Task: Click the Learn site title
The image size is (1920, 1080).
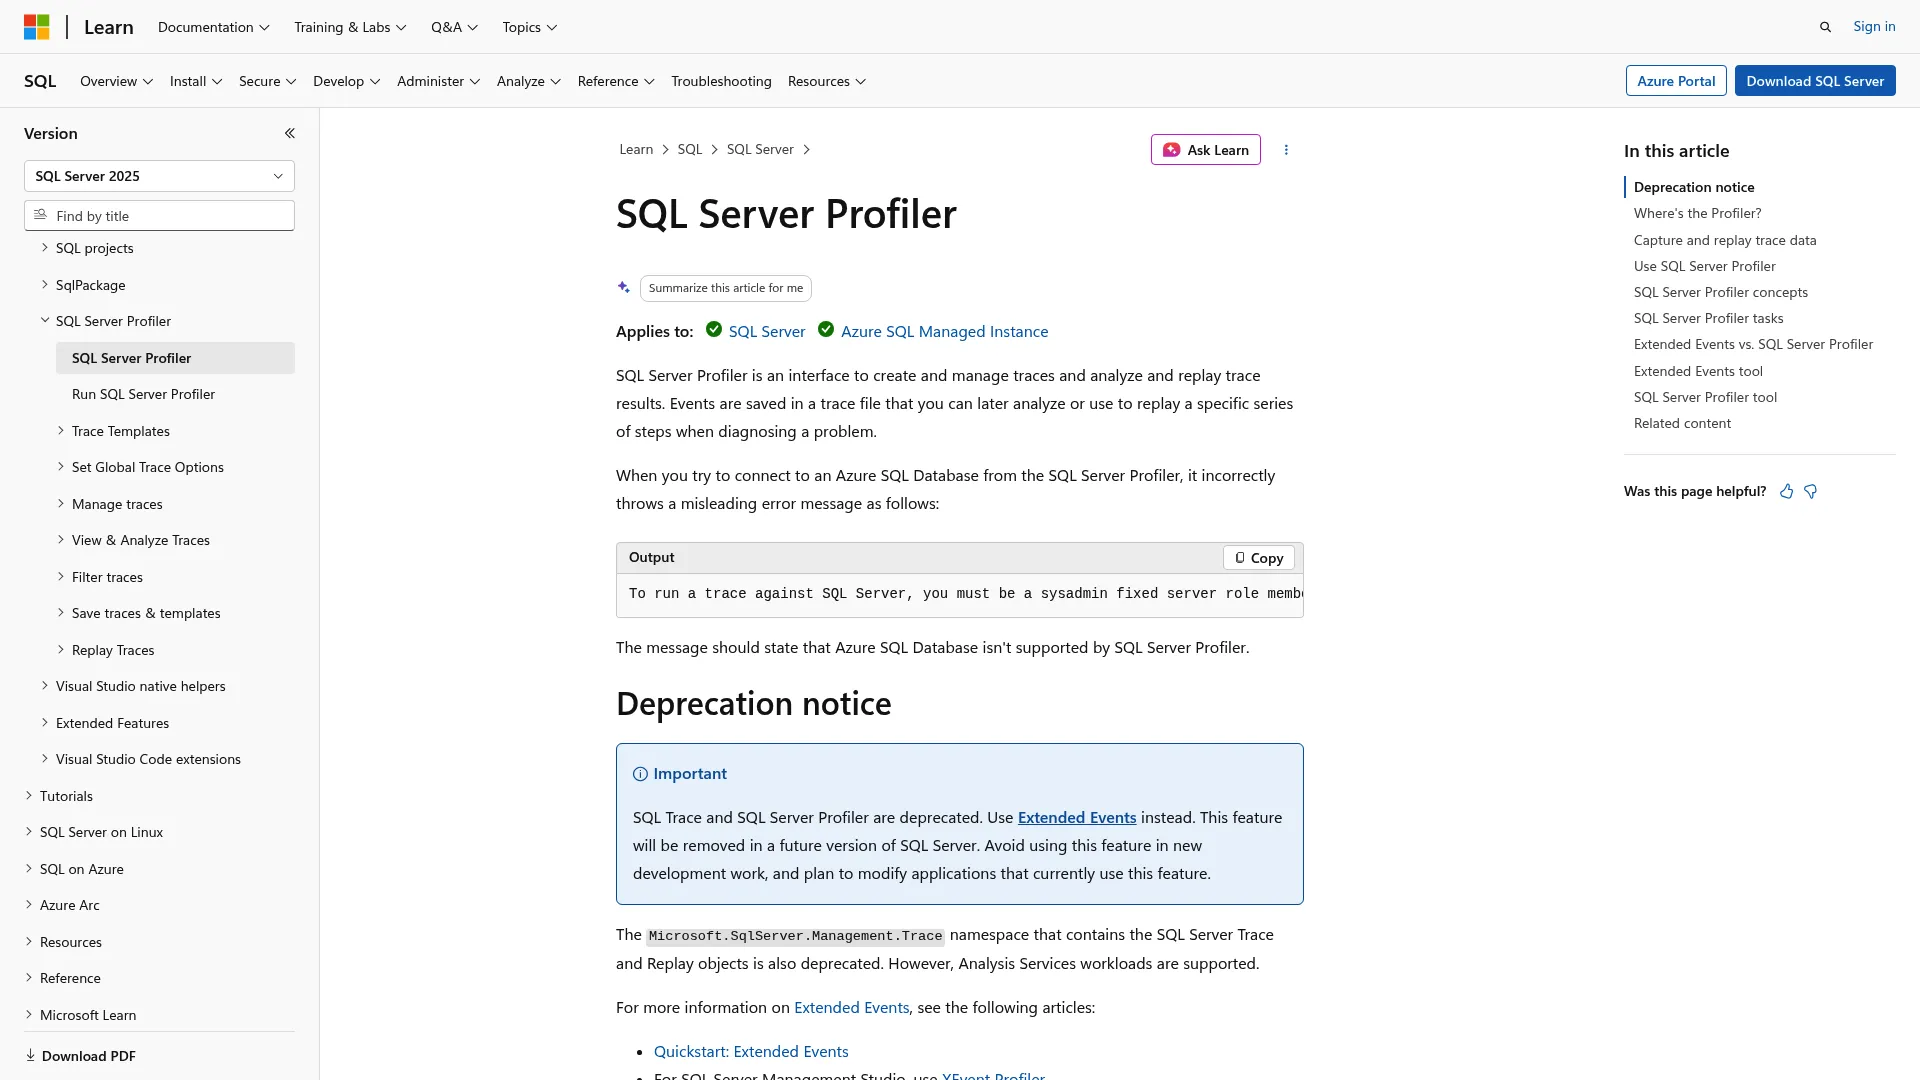Action: point(108,27)
